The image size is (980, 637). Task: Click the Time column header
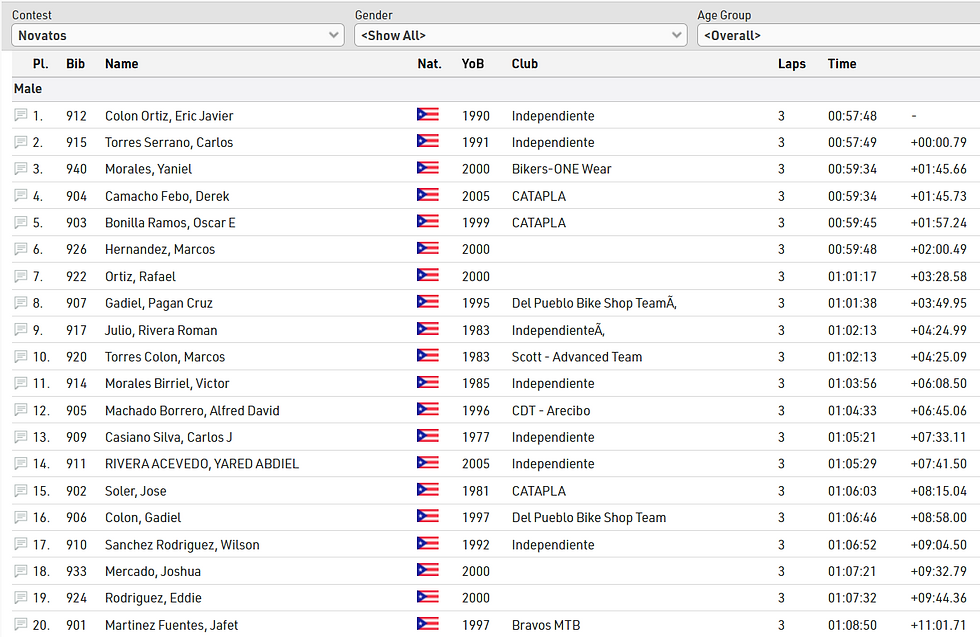pos(842,64)
